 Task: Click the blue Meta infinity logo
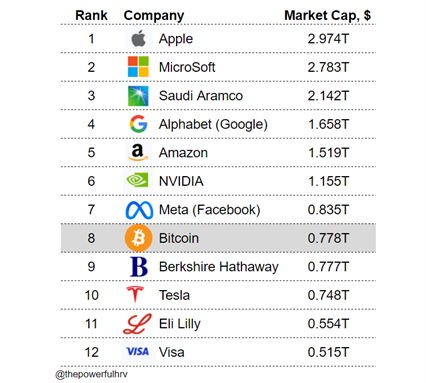pos(139,210)
